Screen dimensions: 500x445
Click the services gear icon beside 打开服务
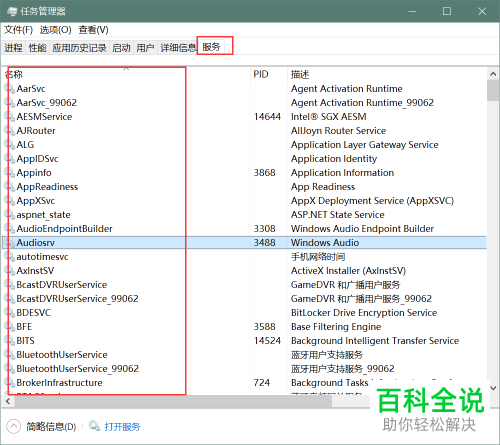[94, 426]
